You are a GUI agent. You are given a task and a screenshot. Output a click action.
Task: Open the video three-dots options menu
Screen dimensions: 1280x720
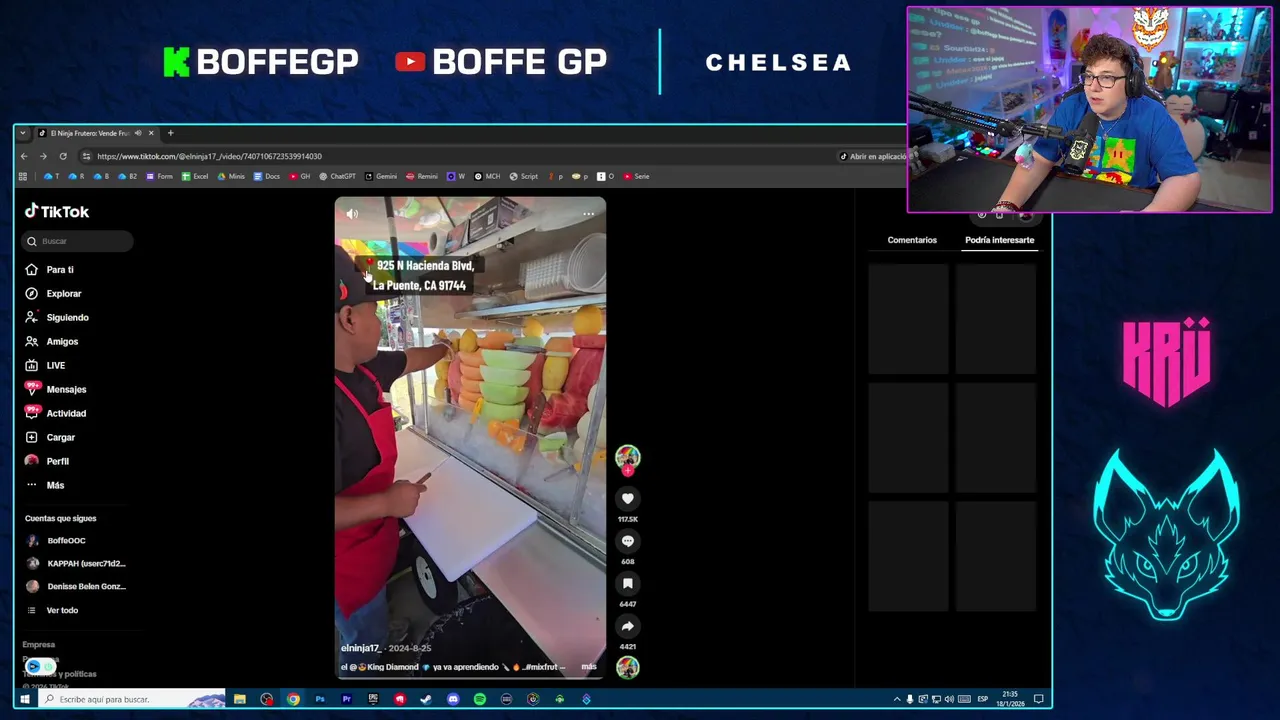[x=588, y=213]
